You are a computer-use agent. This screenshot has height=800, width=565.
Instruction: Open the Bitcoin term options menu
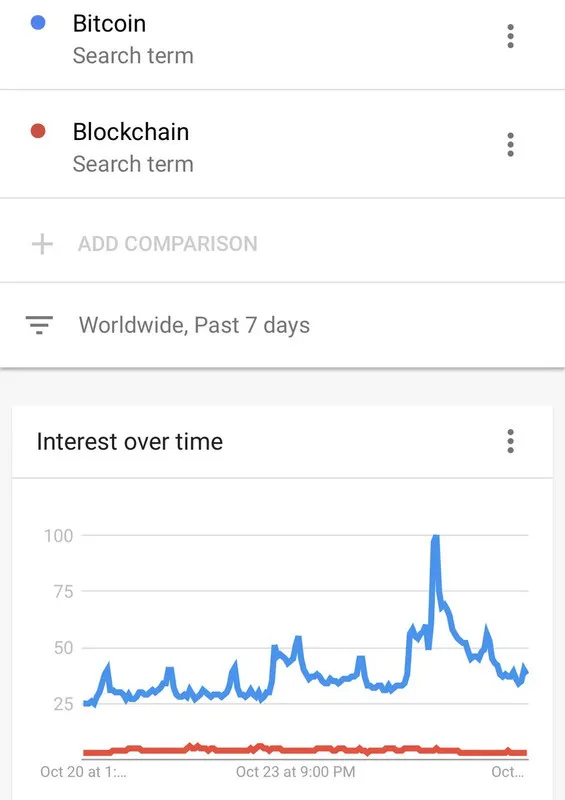(510, 36)
